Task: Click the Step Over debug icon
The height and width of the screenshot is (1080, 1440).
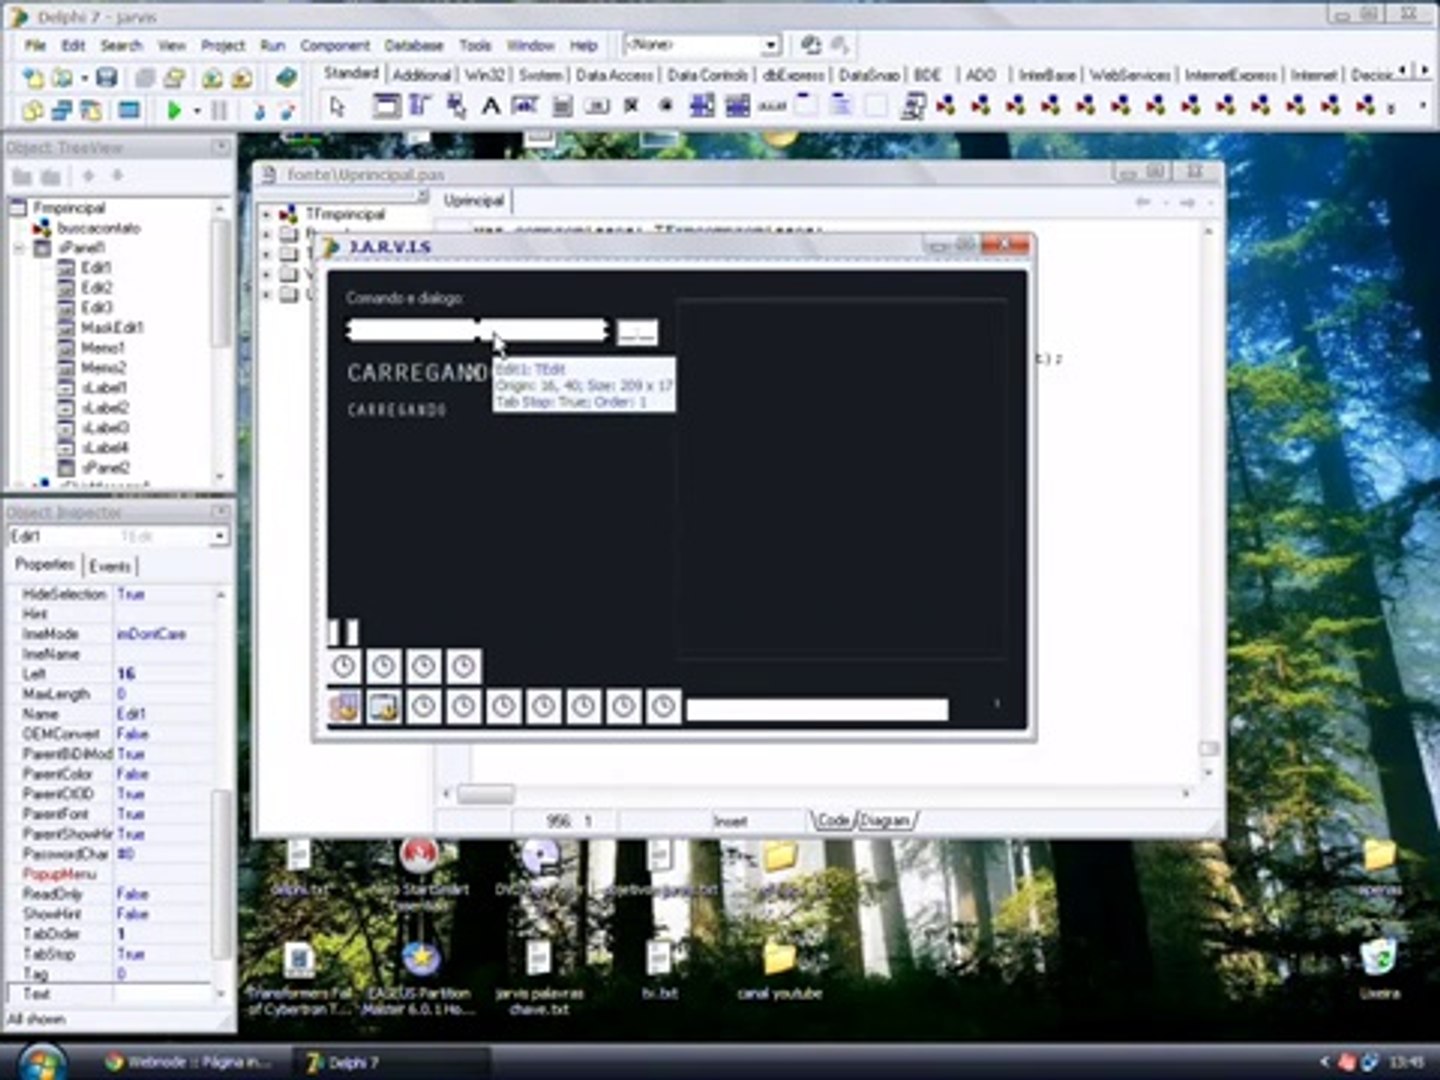Action: pos(287,110)
